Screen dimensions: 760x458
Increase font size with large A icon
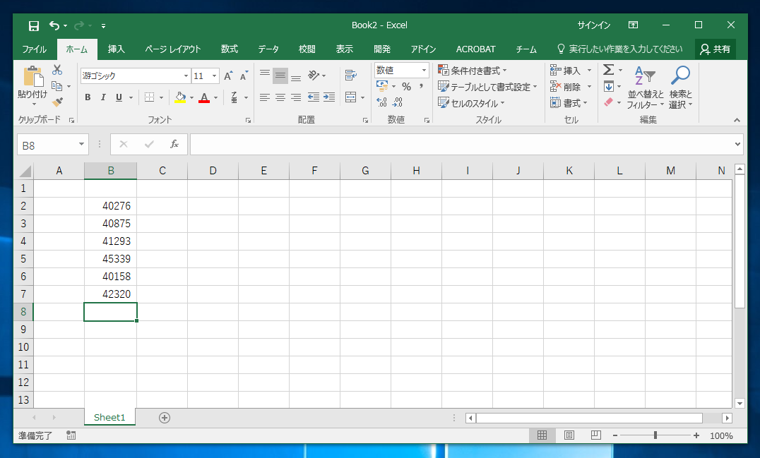point(228,76)
